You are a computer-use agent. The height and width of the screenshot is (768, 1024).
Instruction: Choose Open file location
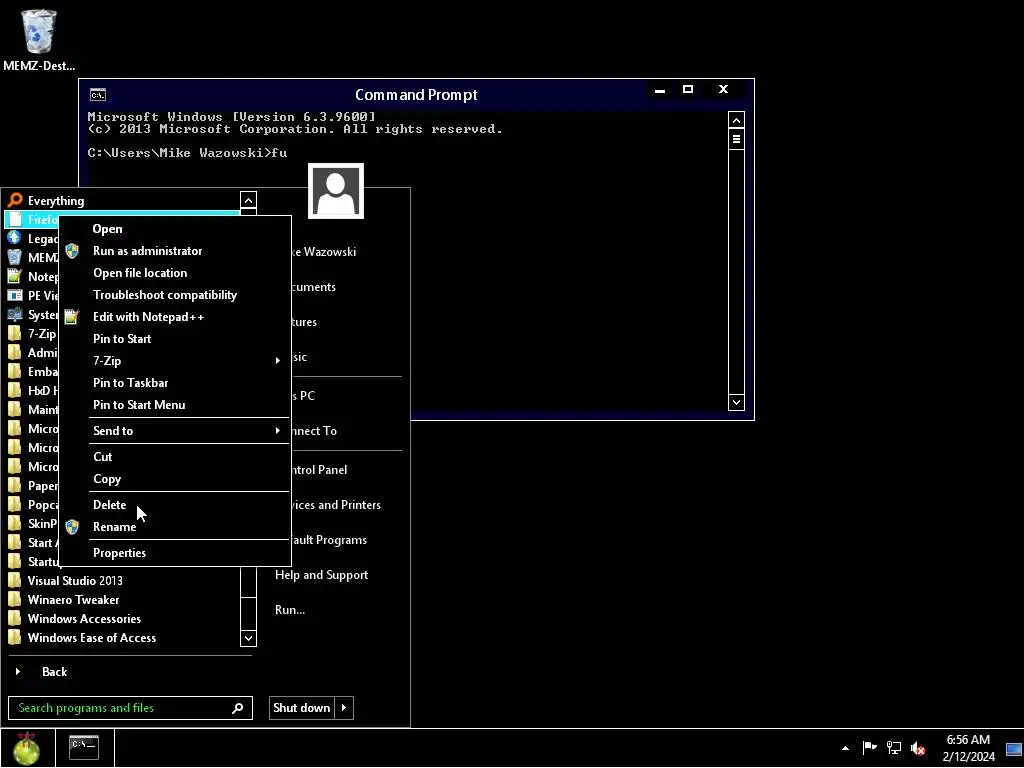click(175, 273)
